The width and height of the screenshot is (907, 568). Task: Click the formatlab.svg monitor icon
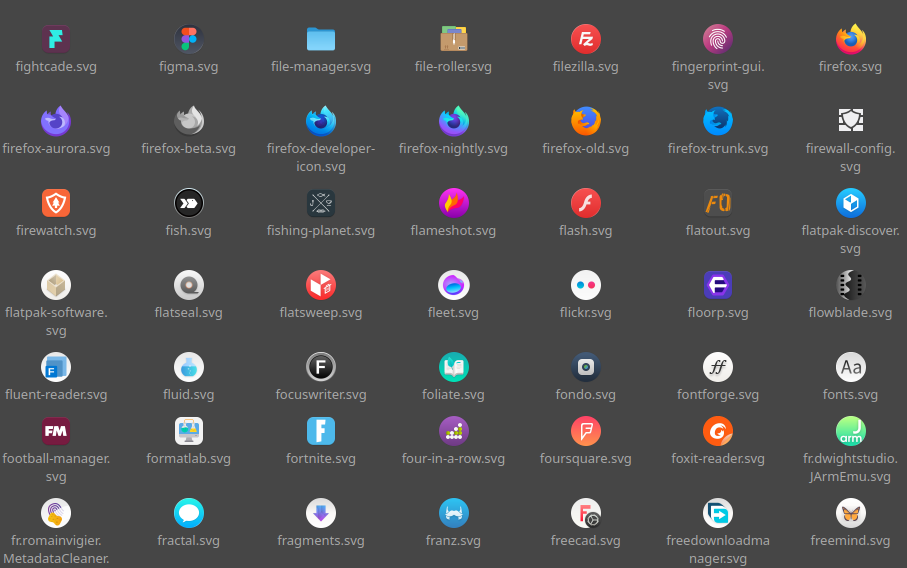(x=189, y=431)
